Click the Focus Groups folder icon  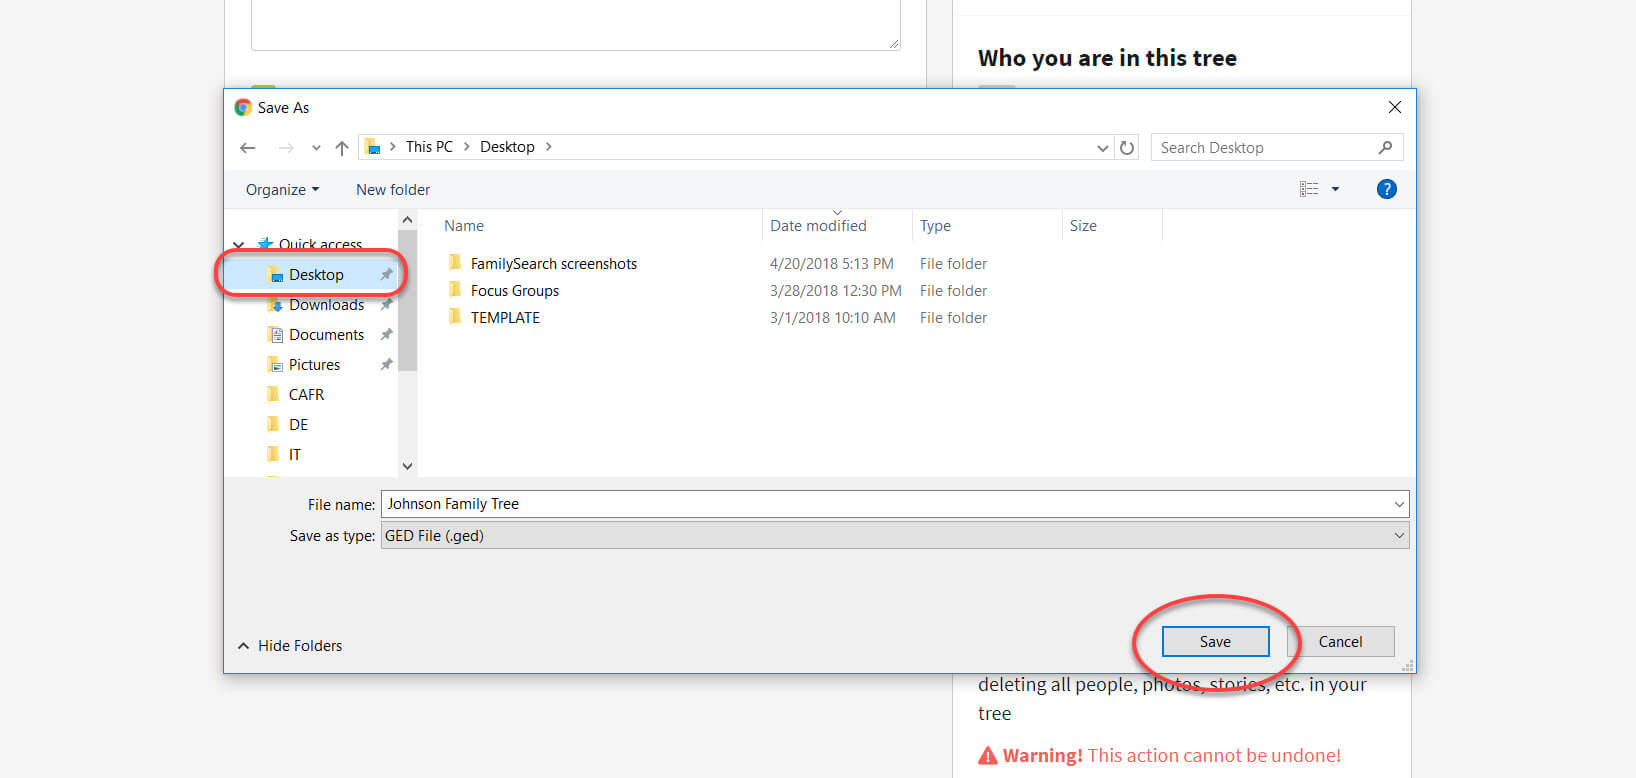coord(455,290)
